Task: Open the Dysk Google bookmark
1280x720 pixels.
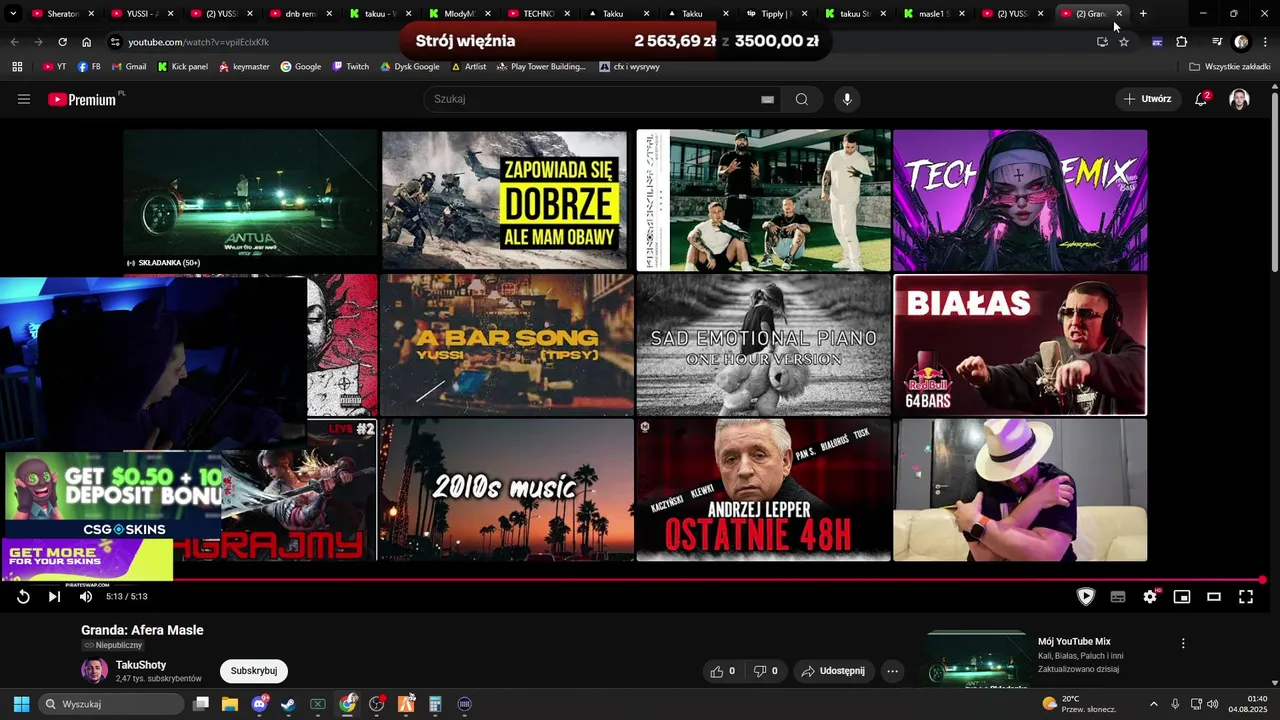Action: tap(409, 67)
